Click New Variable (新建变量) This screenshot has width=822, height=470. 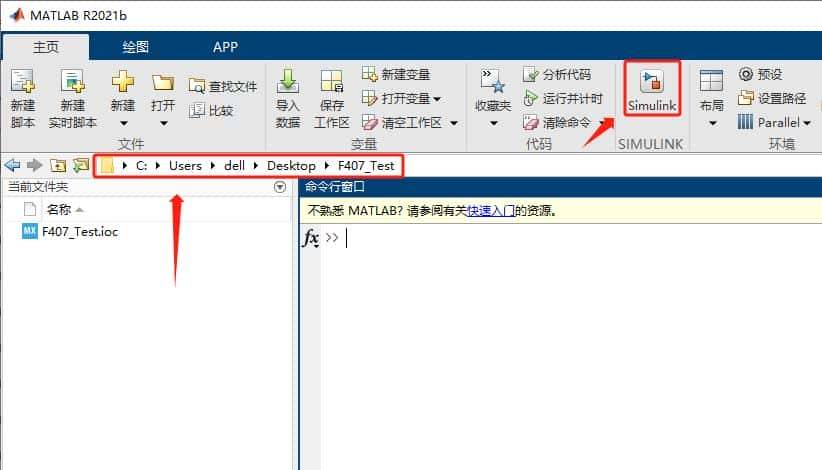coord(397,74)
